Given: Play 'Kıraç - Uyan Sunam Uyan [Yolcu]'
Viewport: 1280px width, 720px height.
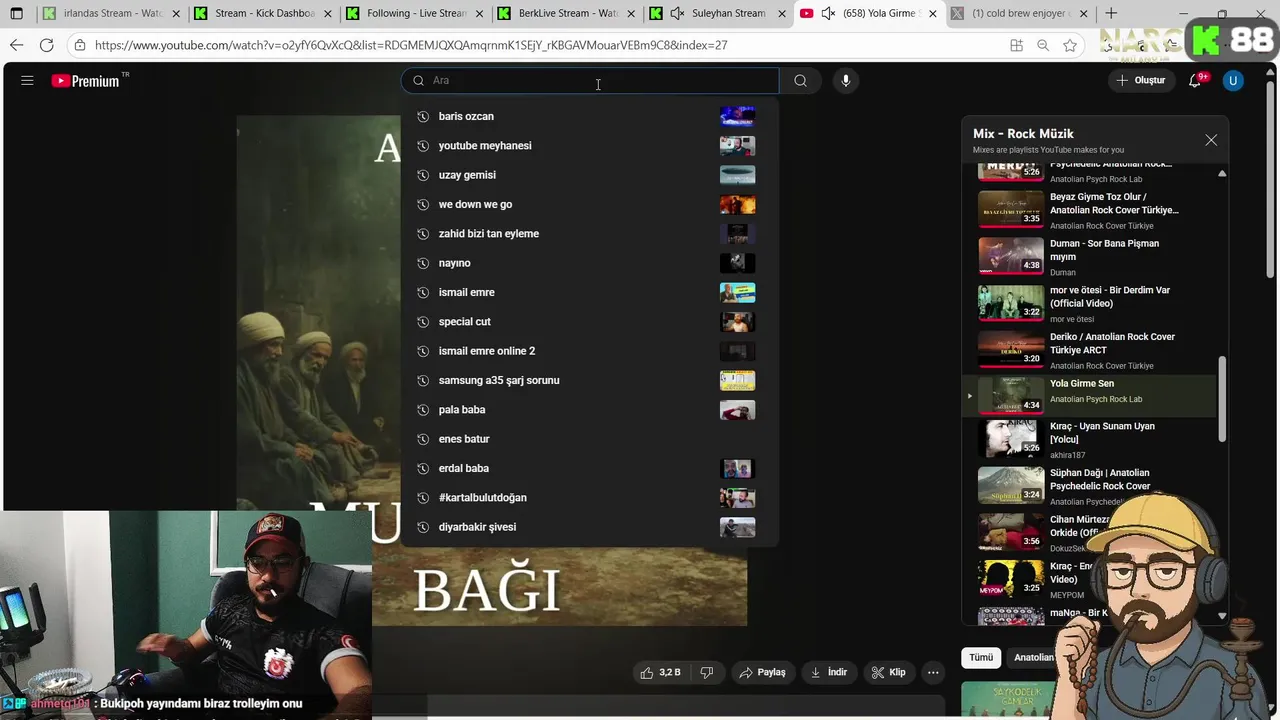Looking at the screenshot, I should [x=1090, y=440].
